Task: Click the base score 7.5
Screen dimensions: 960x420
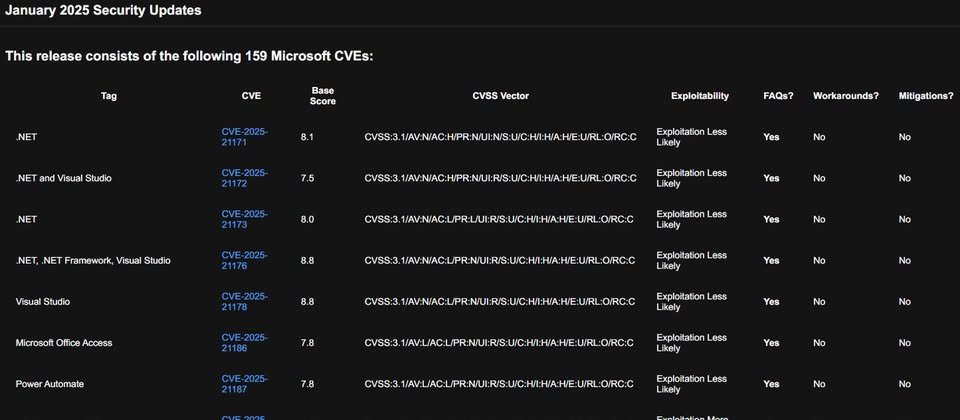Action: (x=307, y=178)
